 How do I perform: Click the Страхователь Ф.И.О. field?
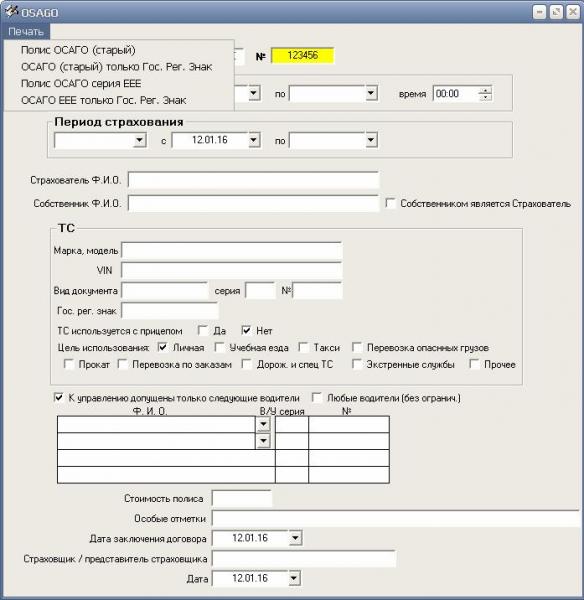pyautogui.click(x=253, y=180)
